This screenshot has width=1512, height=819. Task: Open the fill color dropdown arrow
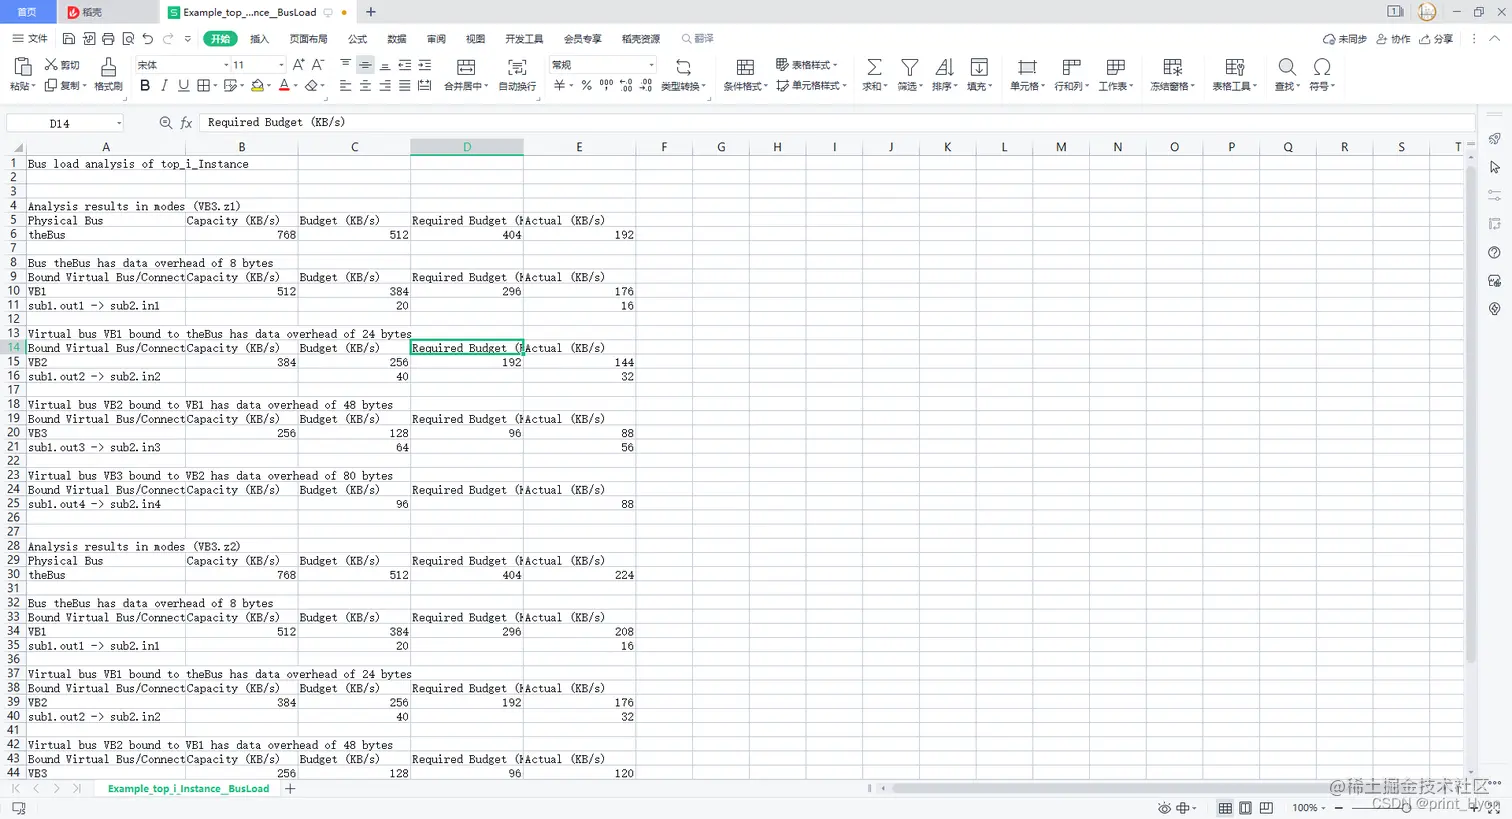pyautogui.click(x=269, y=86)
